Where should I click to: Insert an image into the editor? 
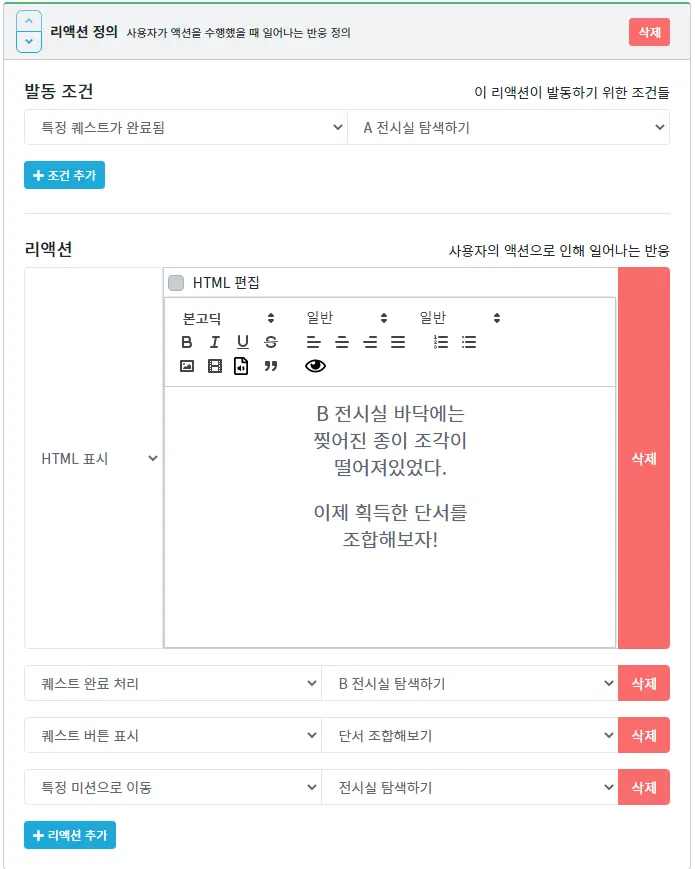[x=187, y=366]
